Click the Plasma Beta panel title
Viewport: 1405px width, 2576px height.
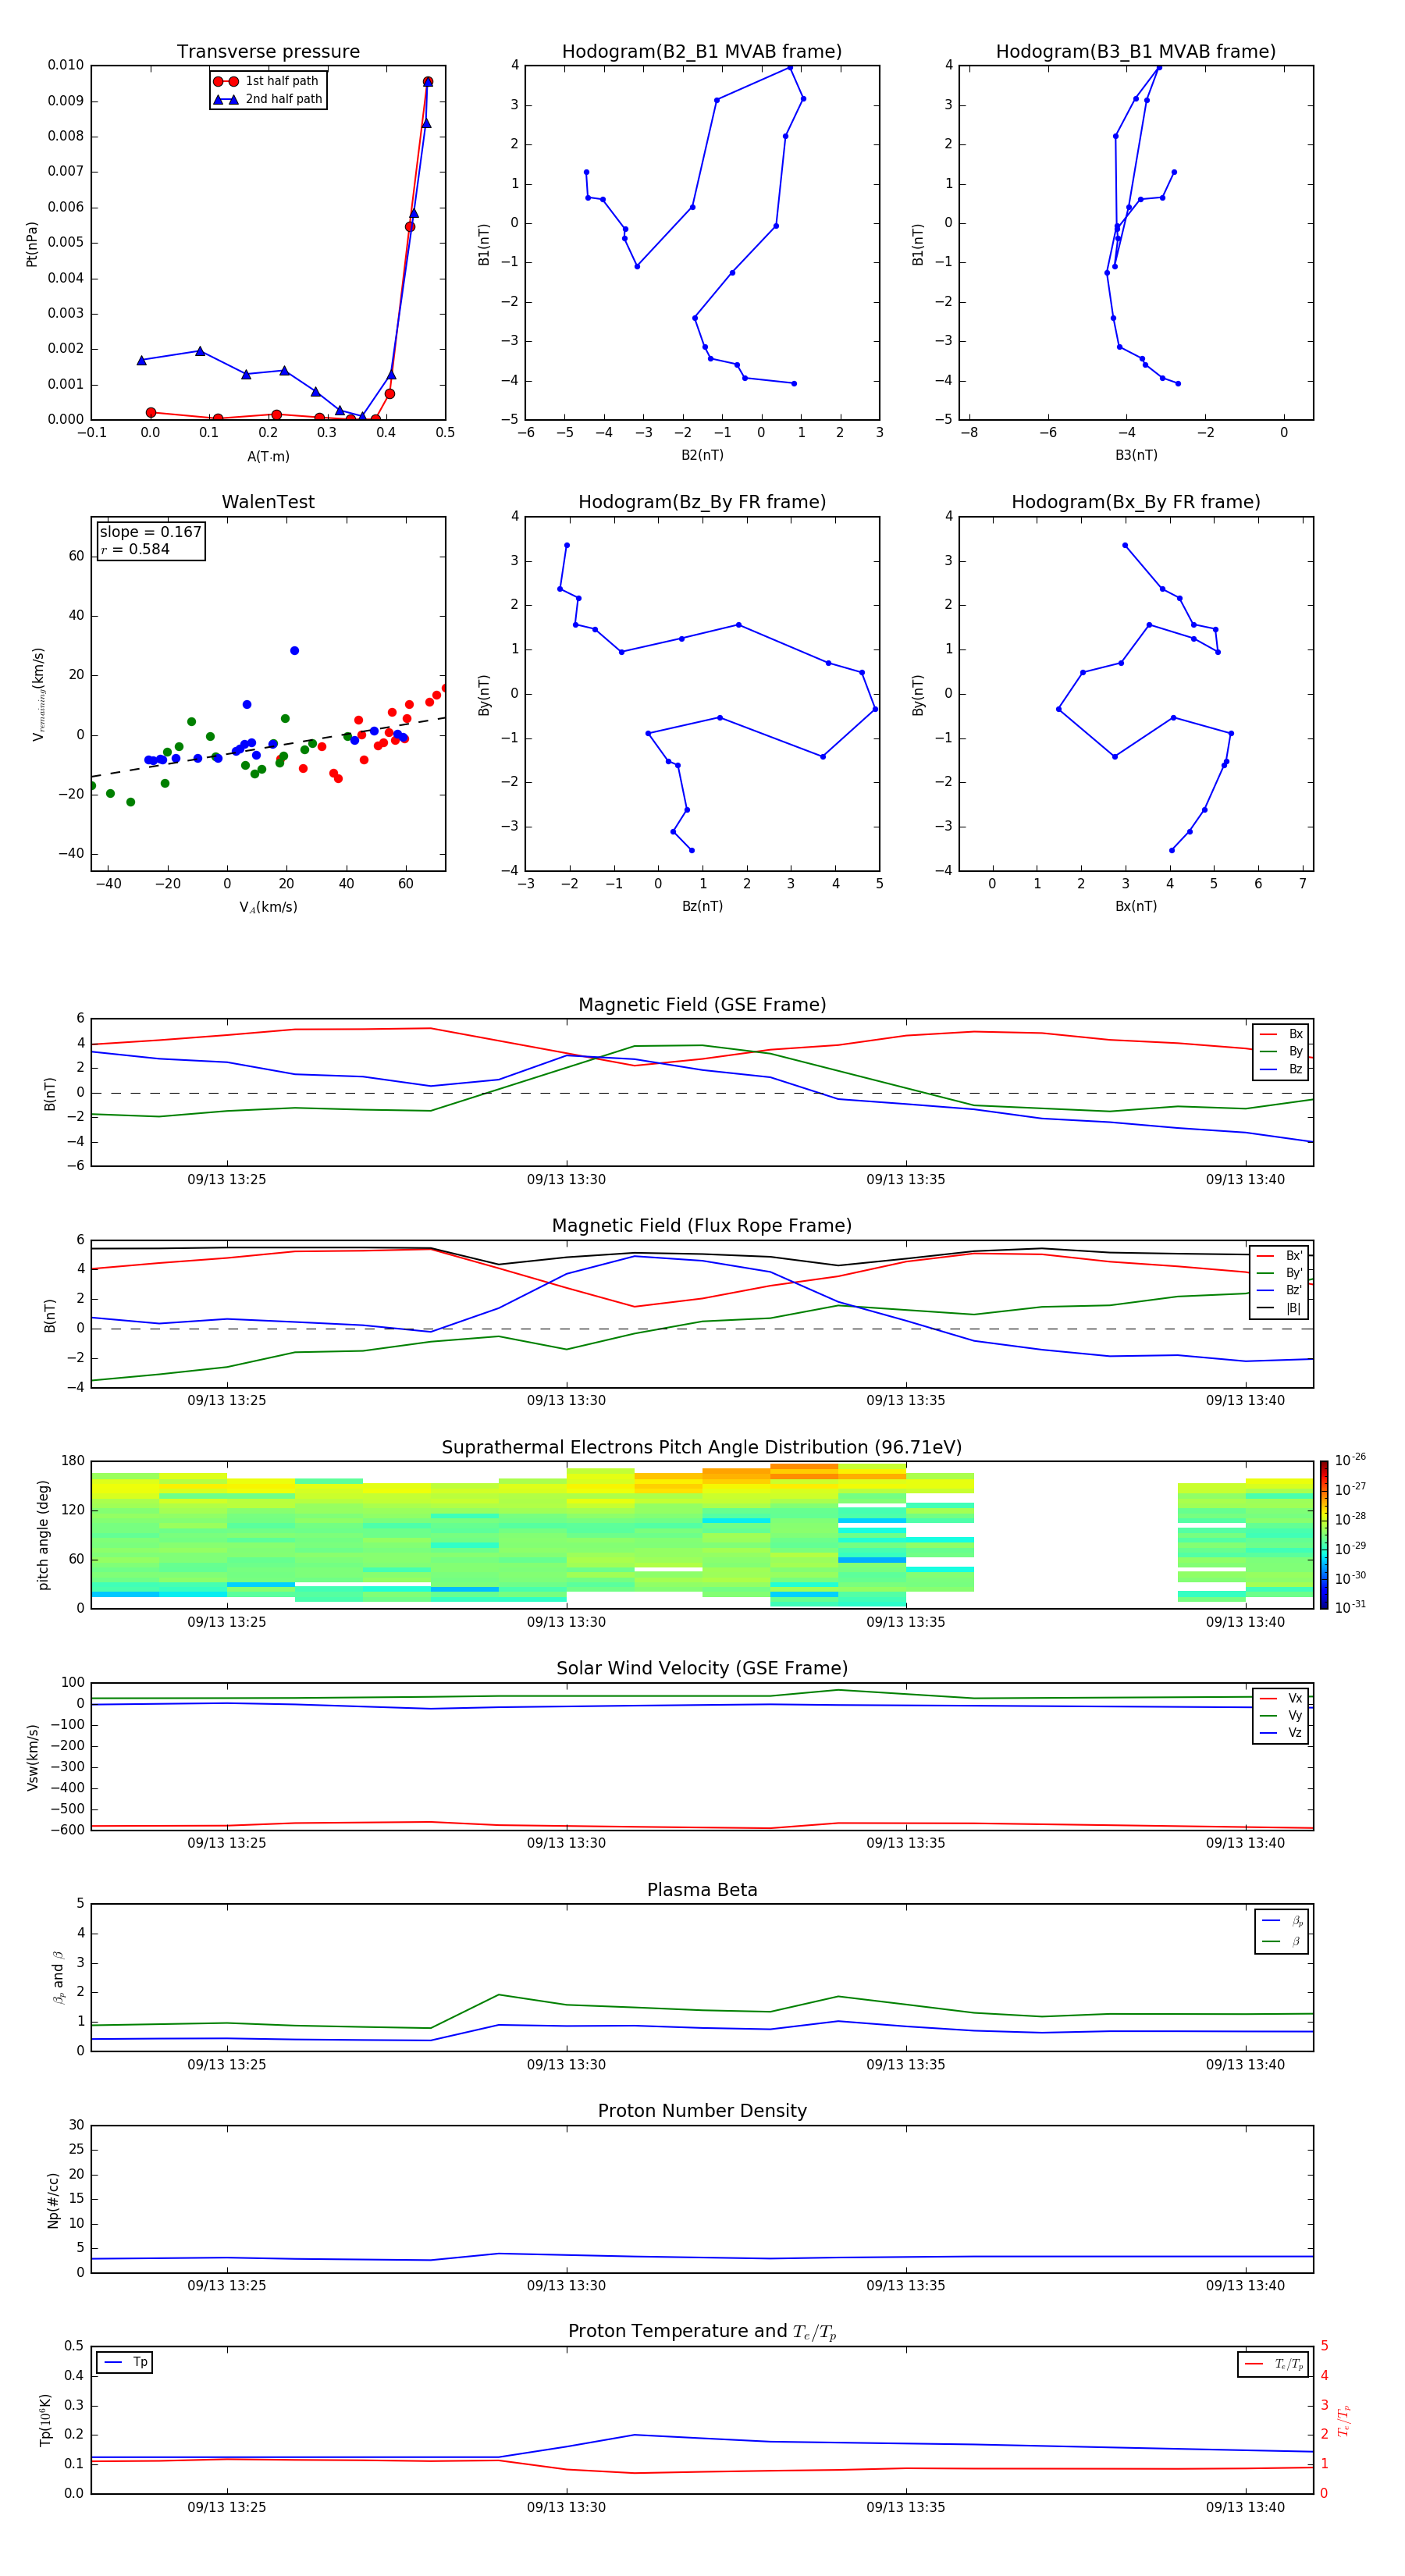click(701, 1890)
